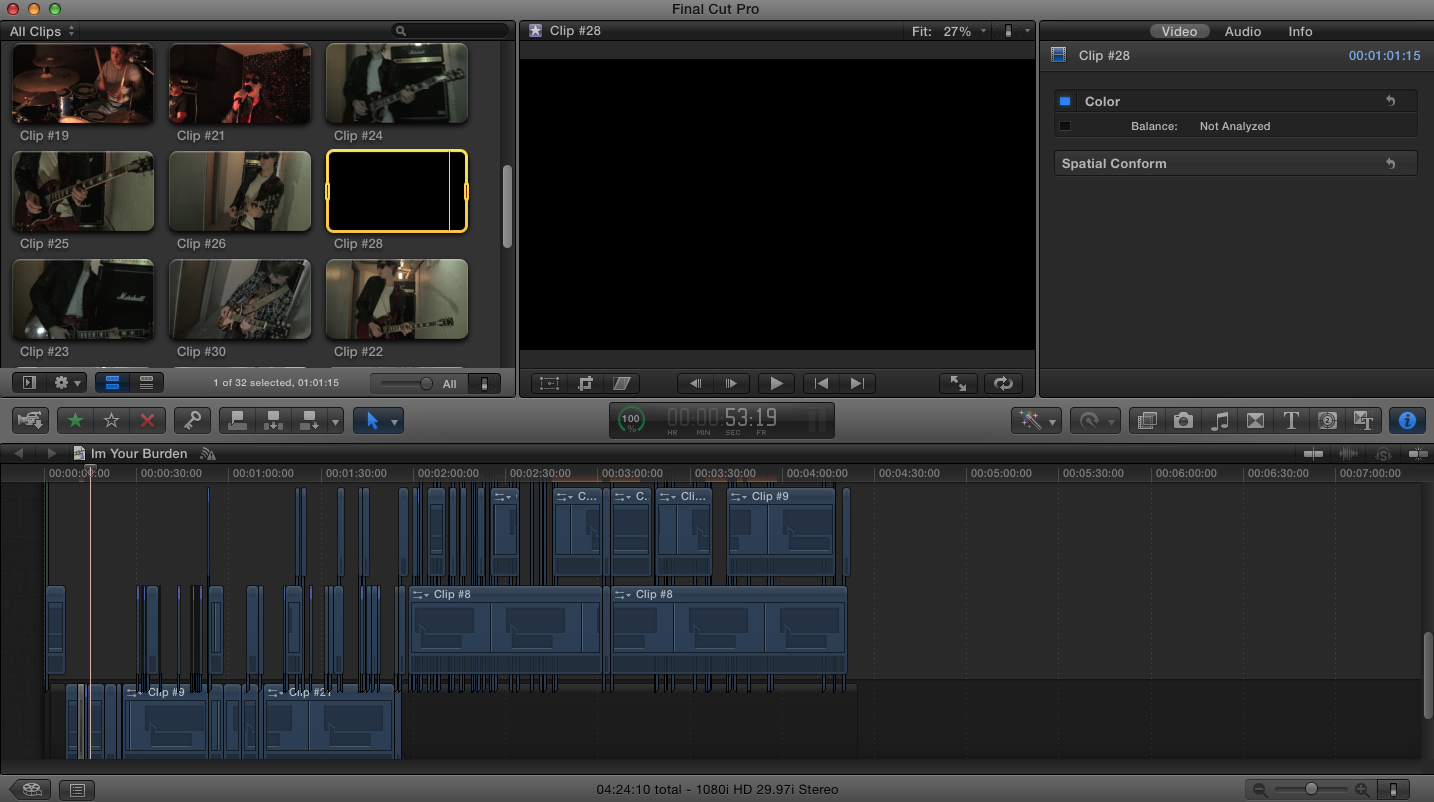This screenshot has height=802, width=1434.
Task: Click the event browser vertical scrollbar
Action: [507, 207]
